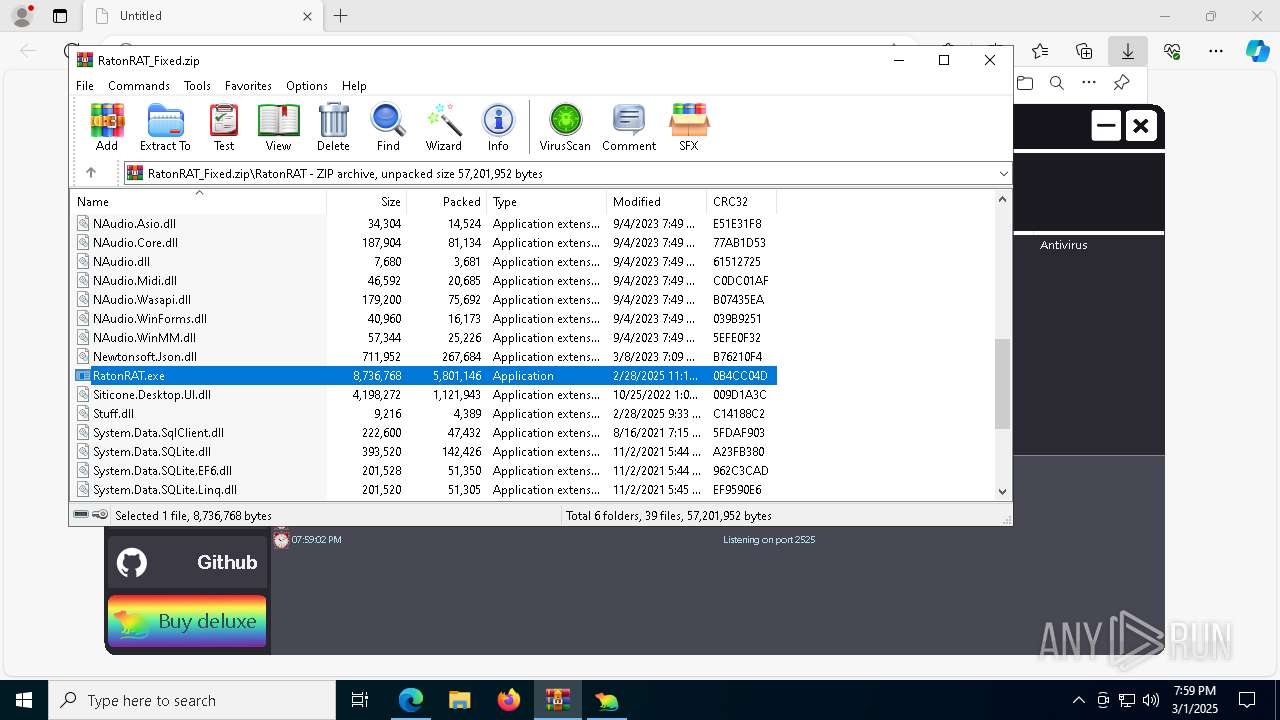1280x720 pixels.
Task: Select the Stuff.dll file row
Action: pos(425,414)
